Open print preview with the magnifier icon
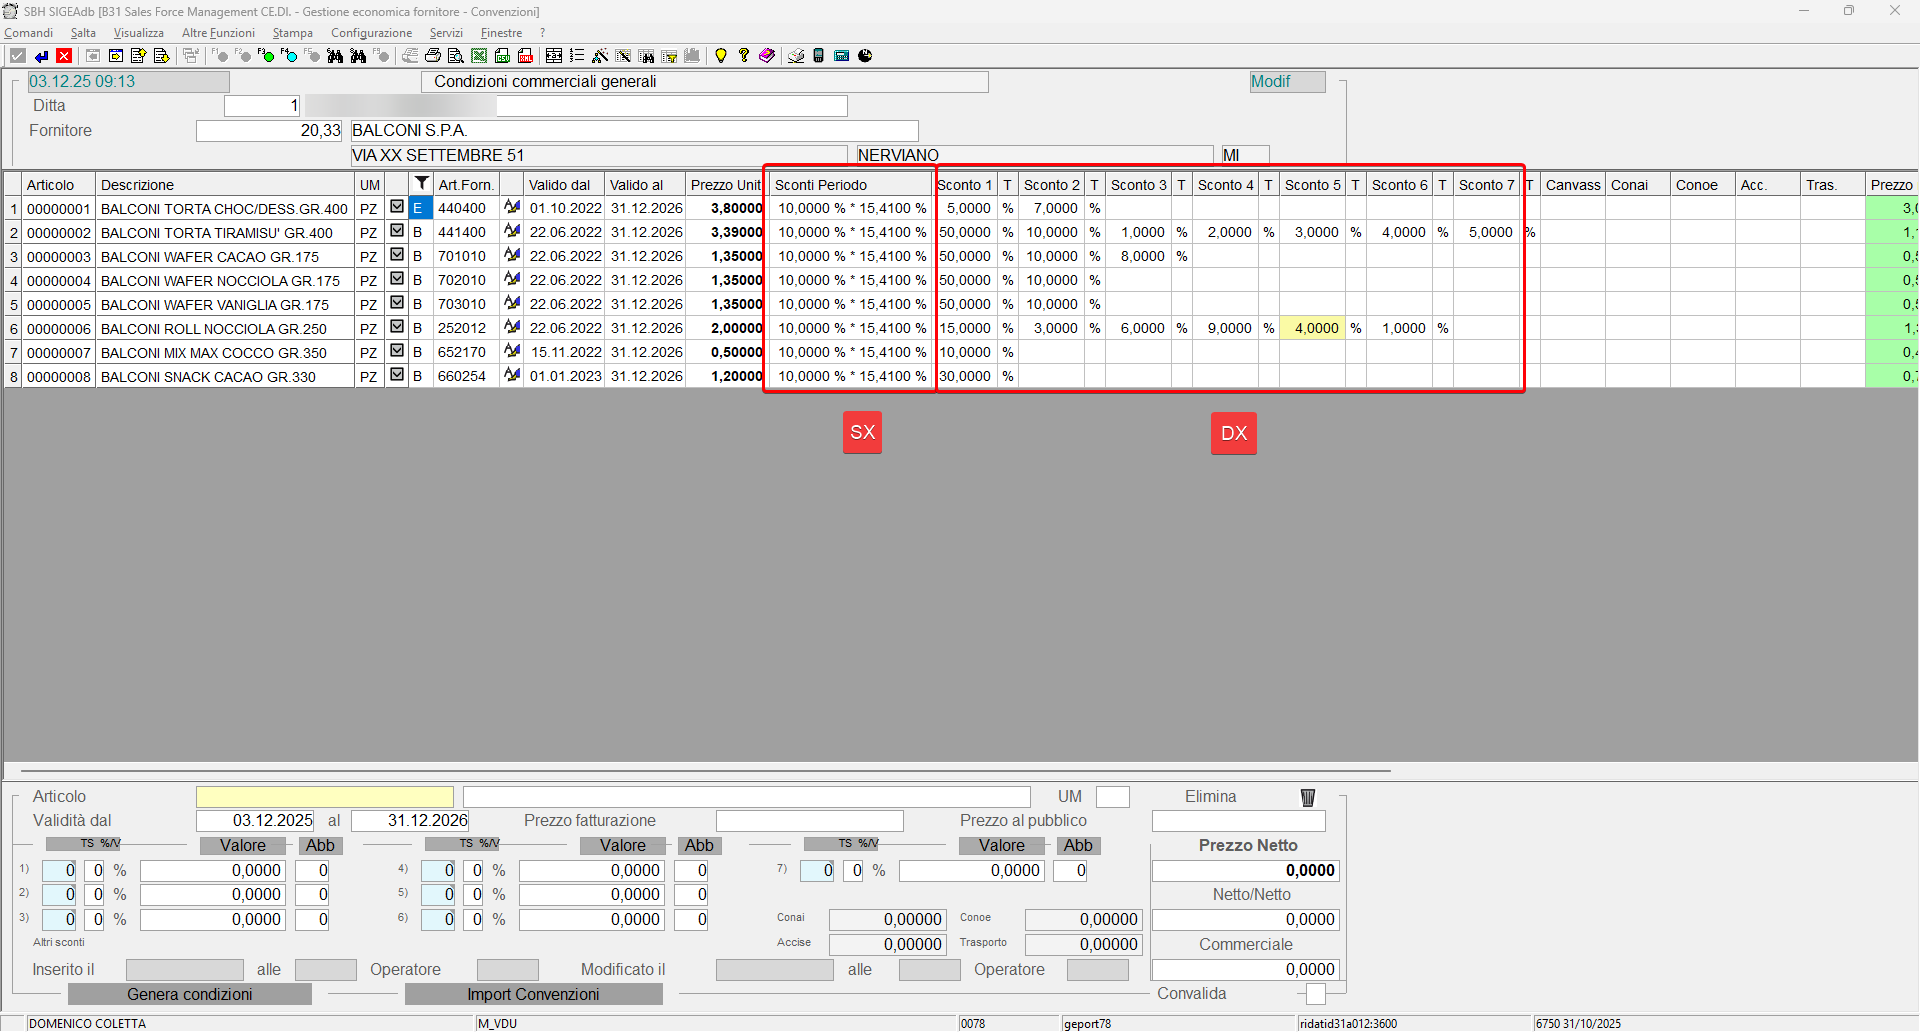Screen dimensions: 1920x1032 [456, 56]
